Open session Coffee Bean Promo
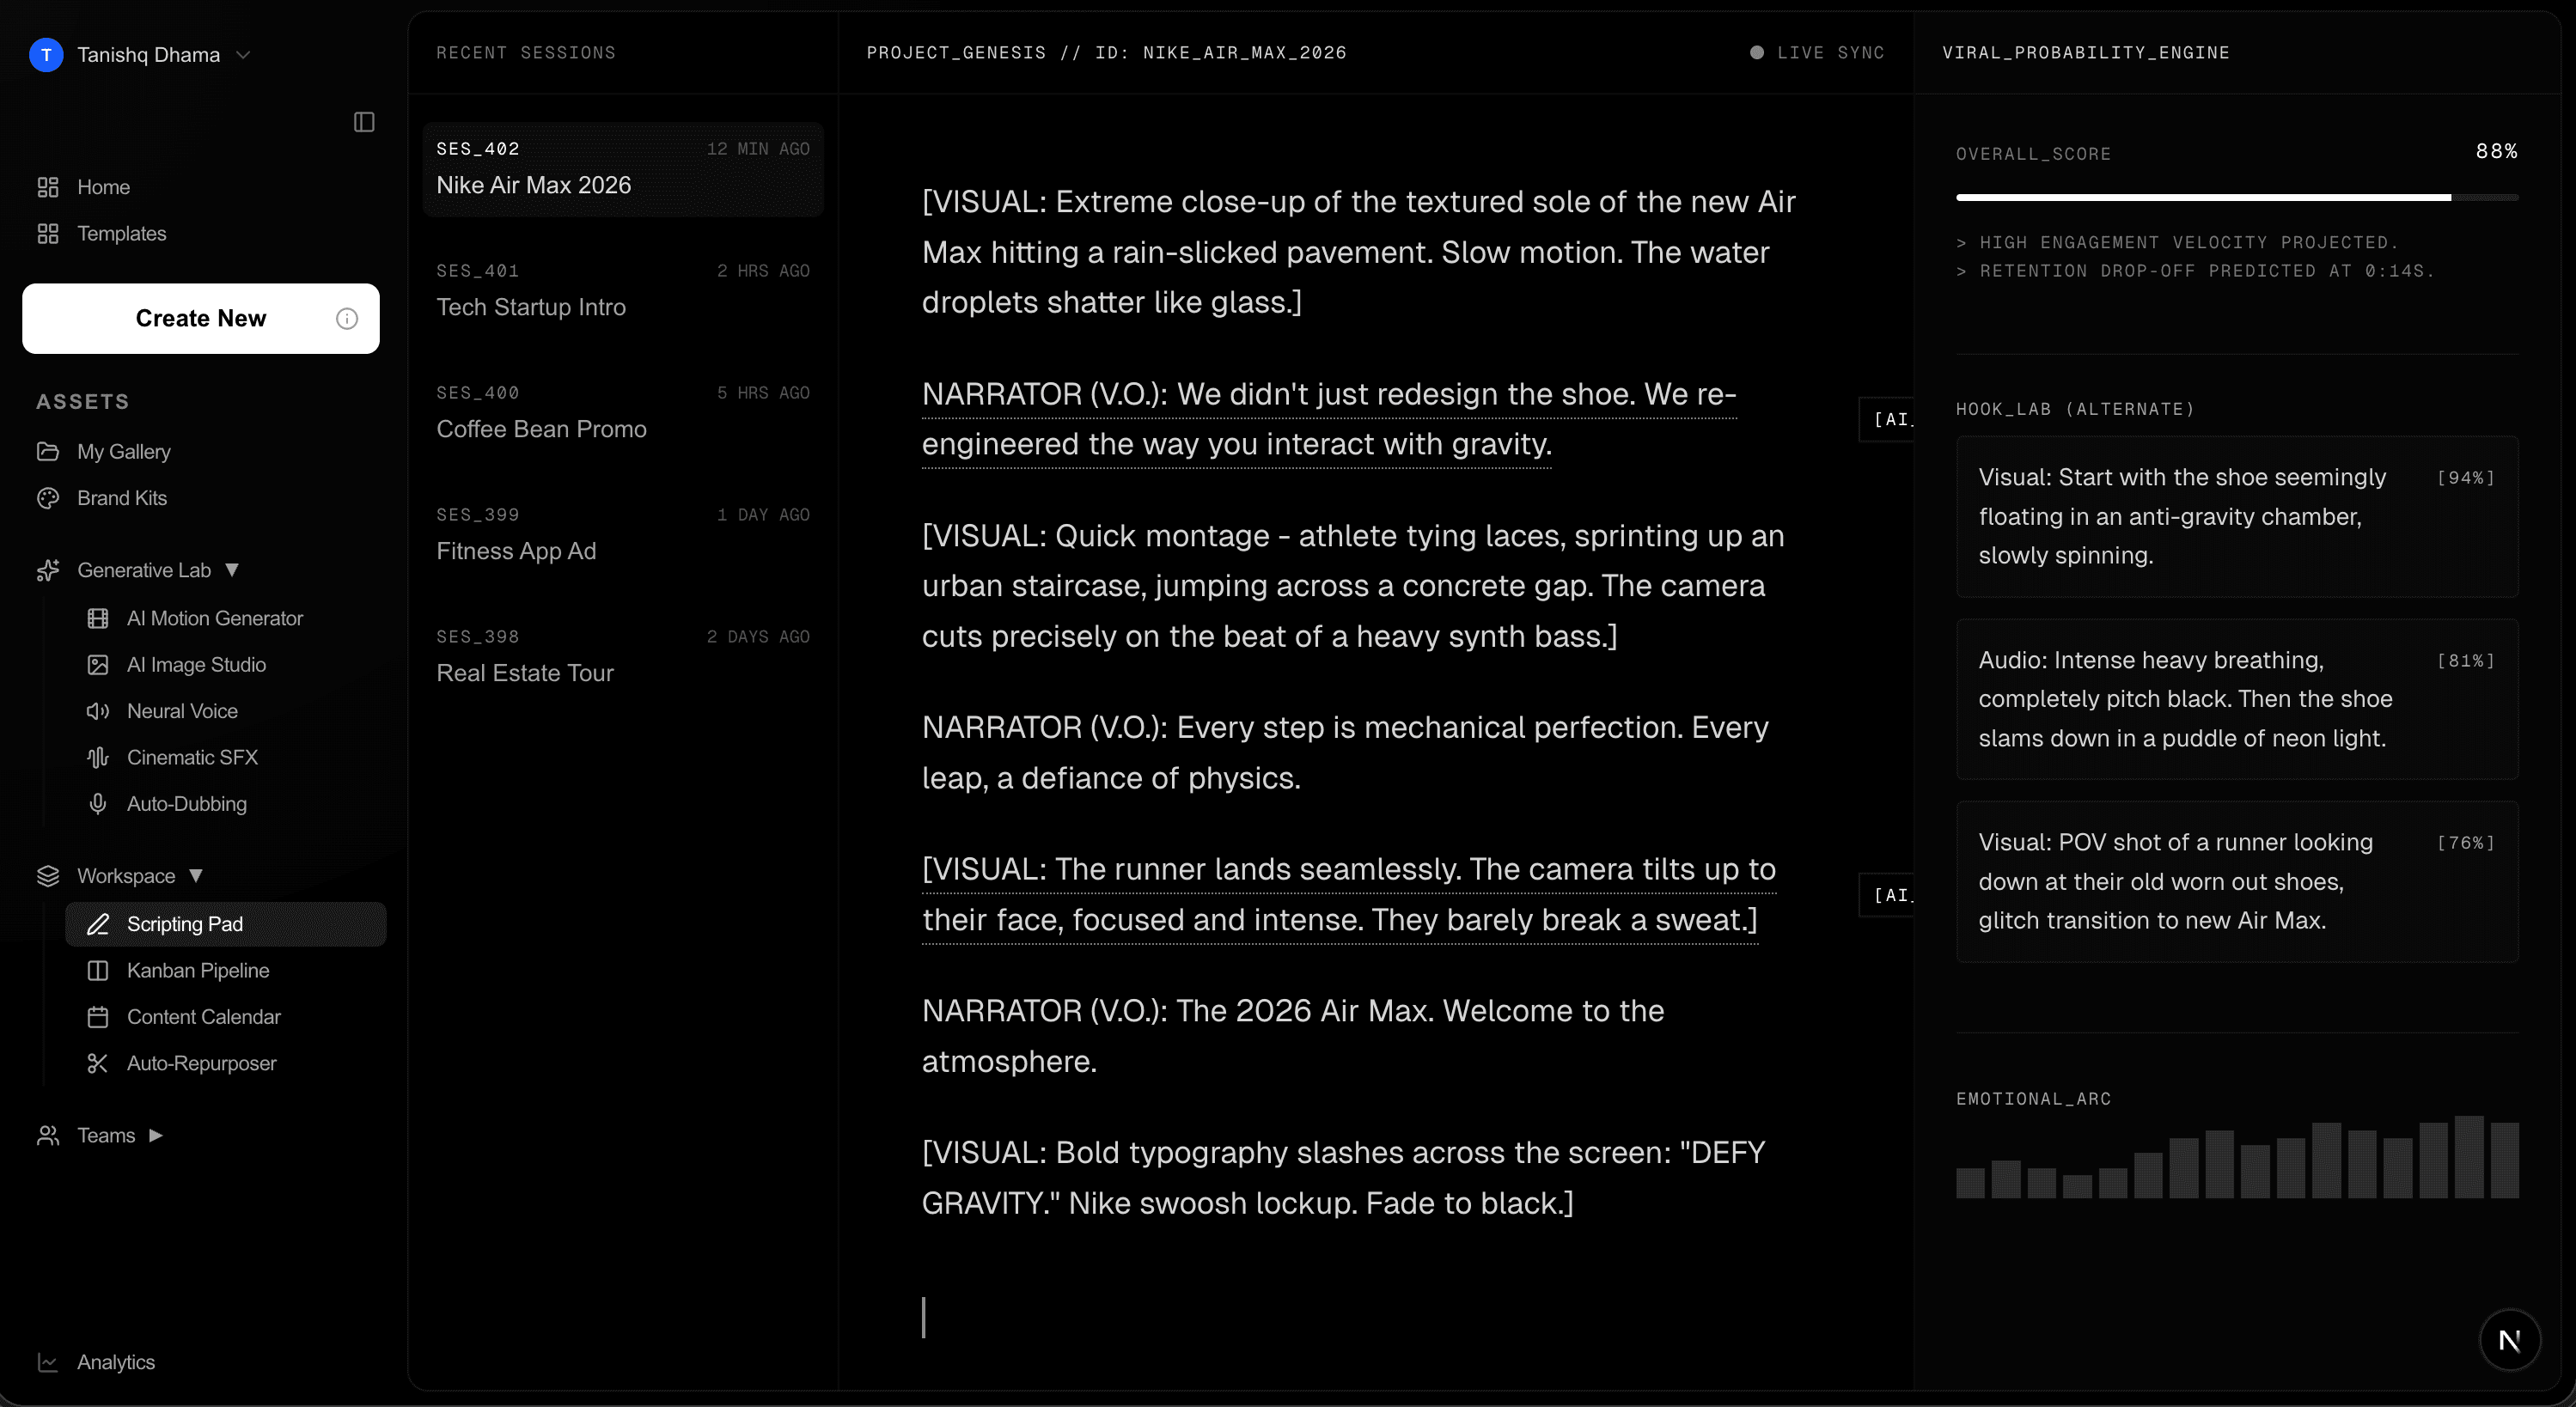 (623, 413)
